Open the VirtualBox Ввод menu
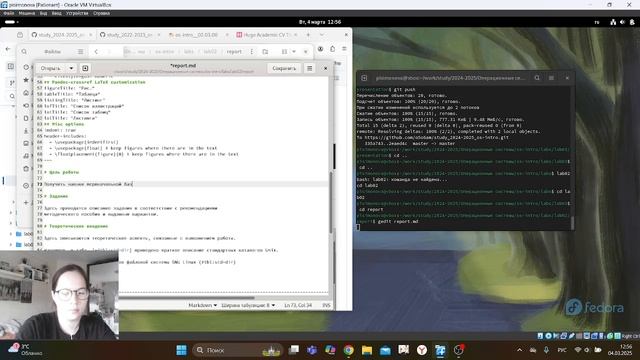 pos(56,13)
